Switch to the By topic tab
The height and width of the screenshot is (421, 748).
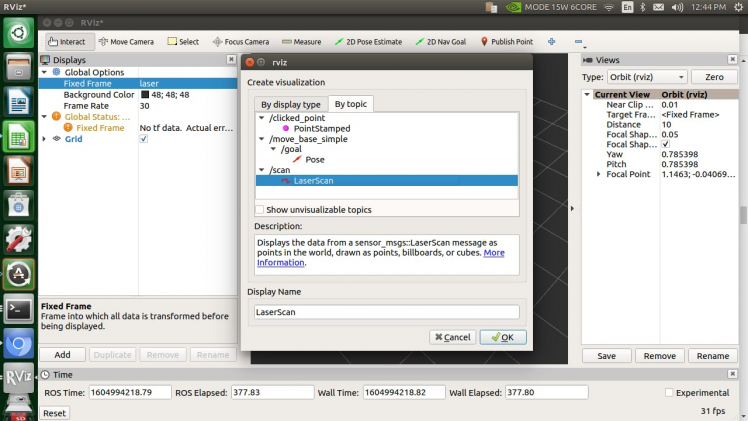pyautogui.click(x=351, y=103)
